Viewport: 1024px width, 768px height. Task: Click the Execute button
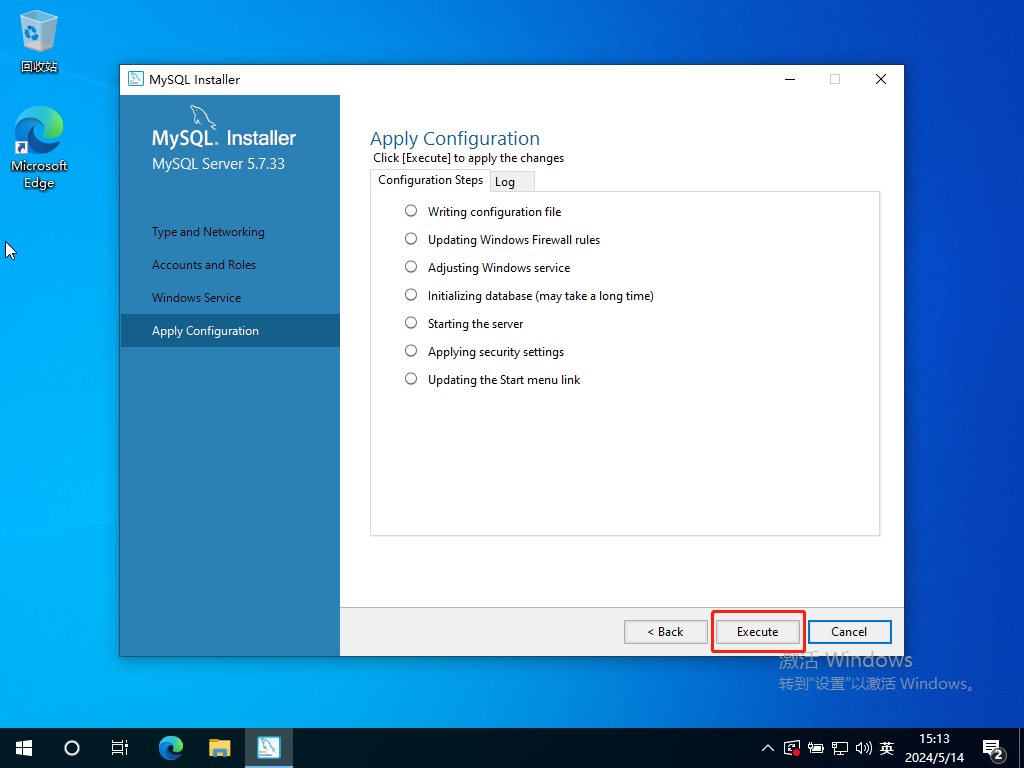(757, 632)
